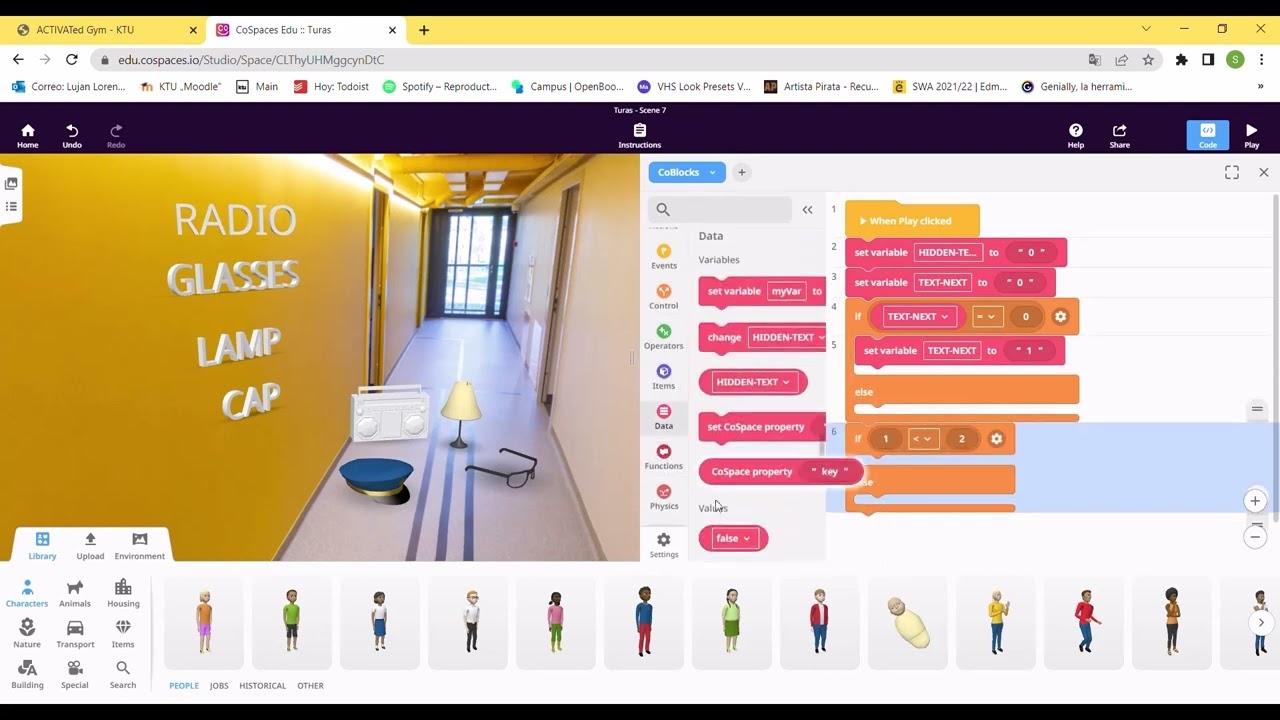Switch to JOBS subcategory
The width and height of the screenshot is (1280, 720).
tap(219, 686)
